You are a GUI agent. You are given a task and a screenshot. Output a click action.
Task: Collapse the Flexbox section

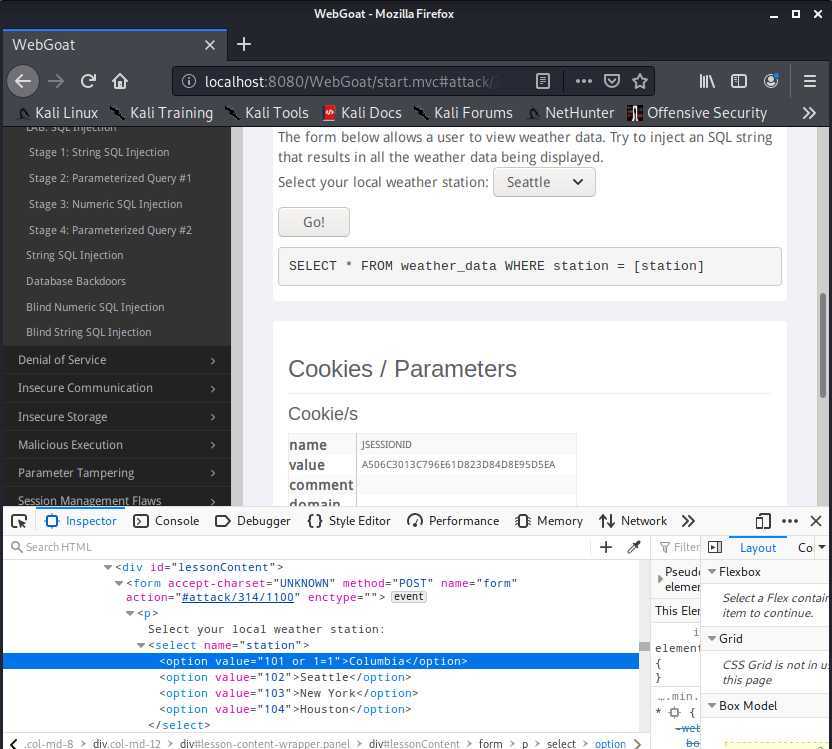(712, 572)
